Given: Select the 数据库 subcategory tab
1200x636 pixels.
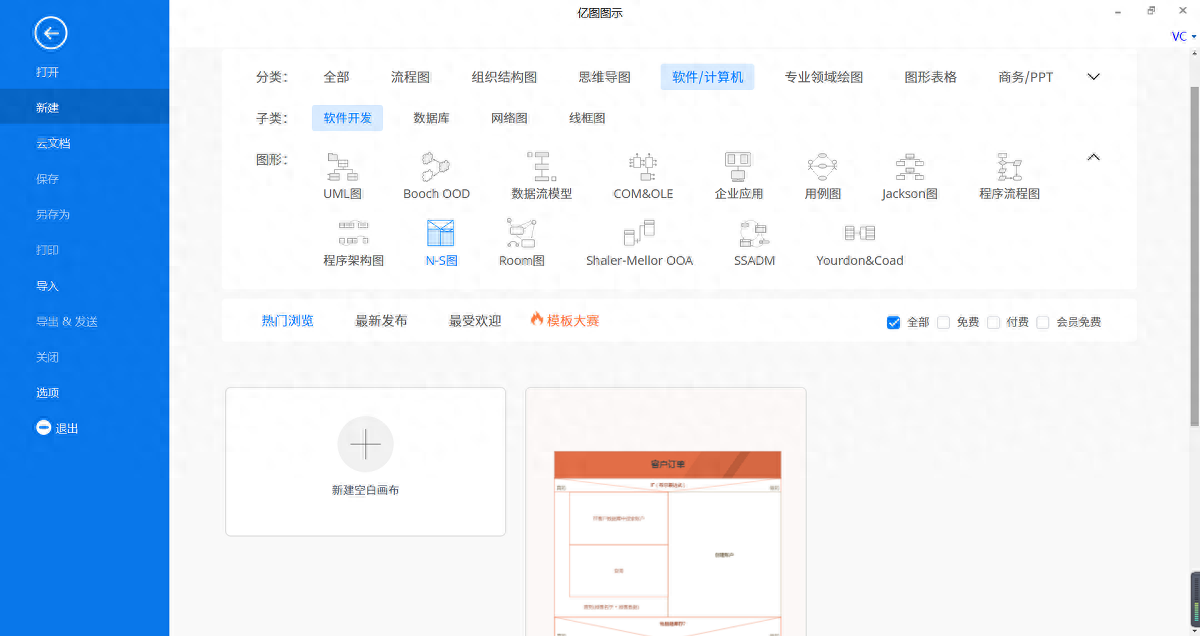Looking at the screenshot, I should 431,118.
